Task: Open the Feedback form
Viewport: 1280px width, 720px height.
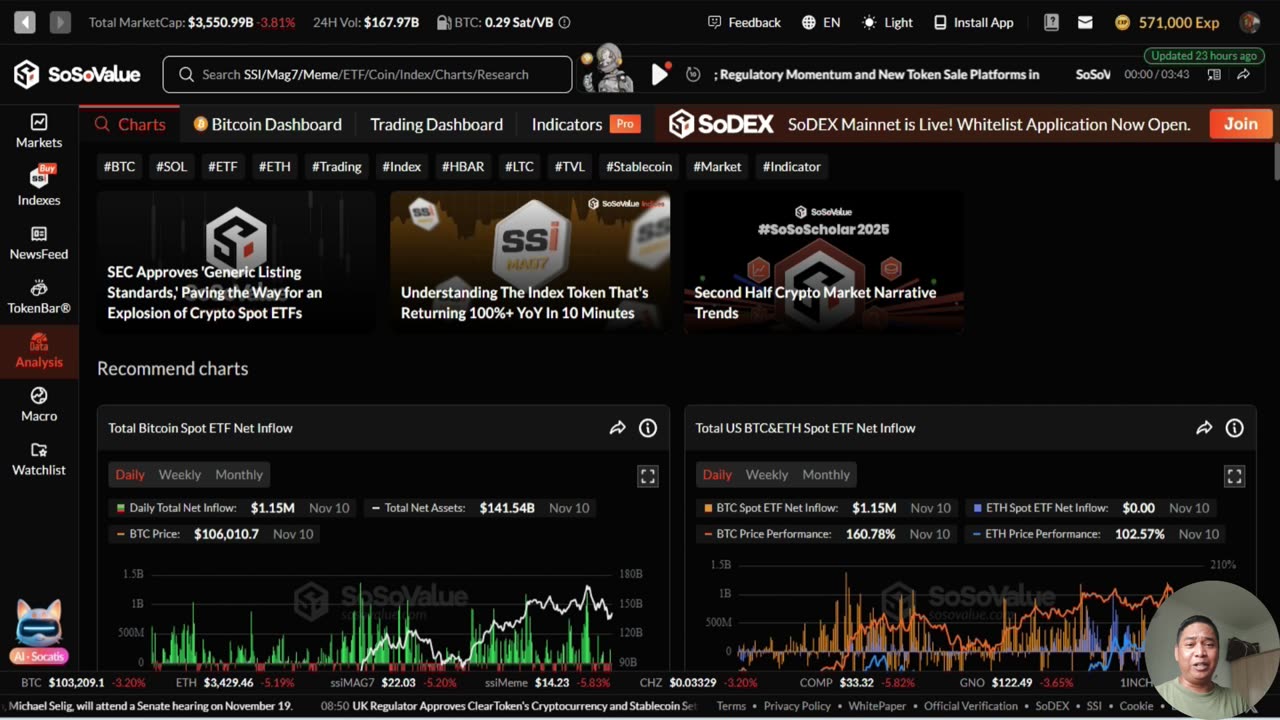Action: coord(744,22)
